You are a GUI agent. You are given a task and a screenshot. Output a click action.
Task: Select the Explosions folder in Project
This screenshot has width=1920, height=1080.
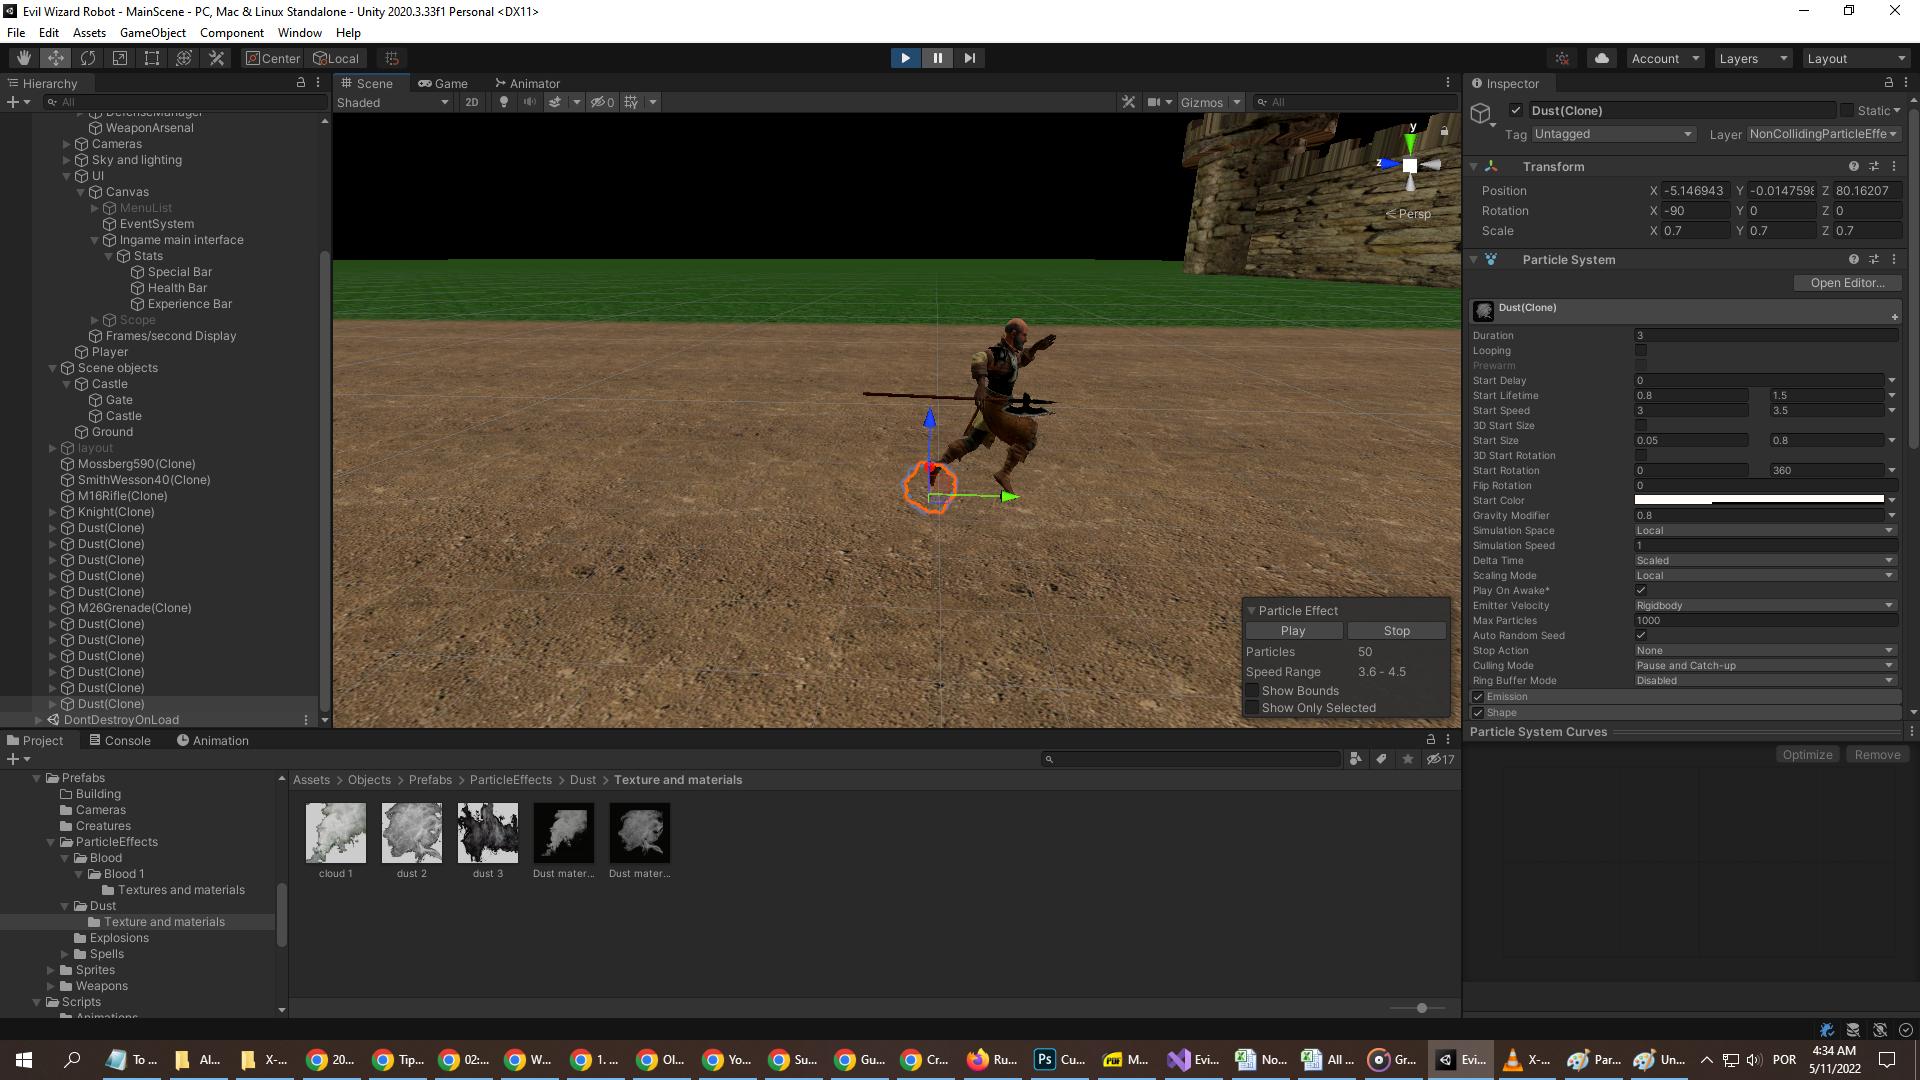click(119, 938)
